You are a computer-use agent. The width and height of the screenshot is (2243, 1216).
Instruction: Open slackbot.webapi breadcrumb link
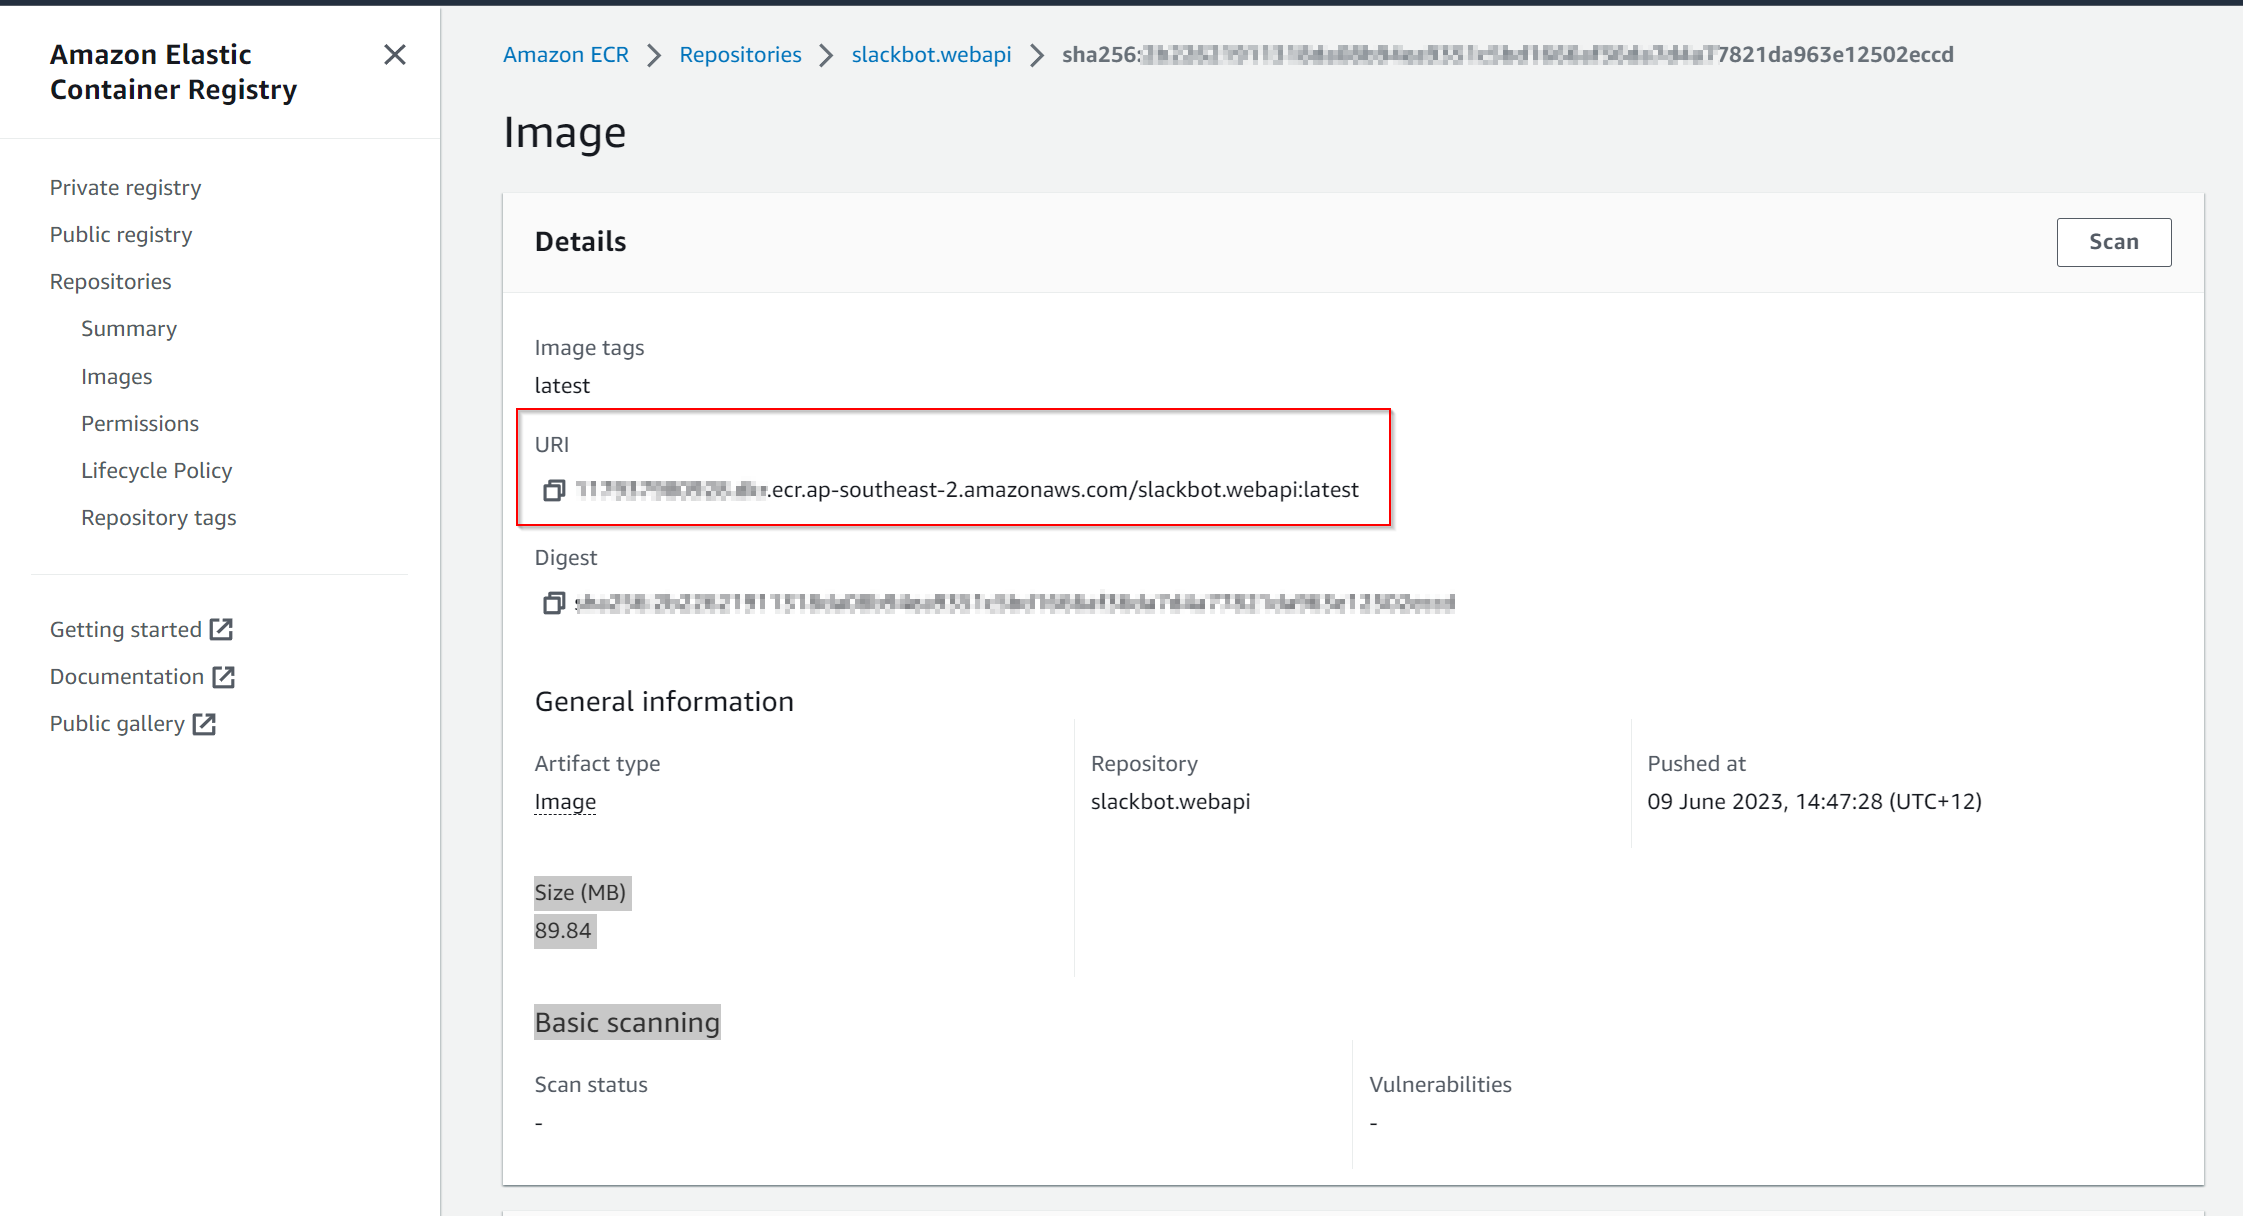(931, 55)
